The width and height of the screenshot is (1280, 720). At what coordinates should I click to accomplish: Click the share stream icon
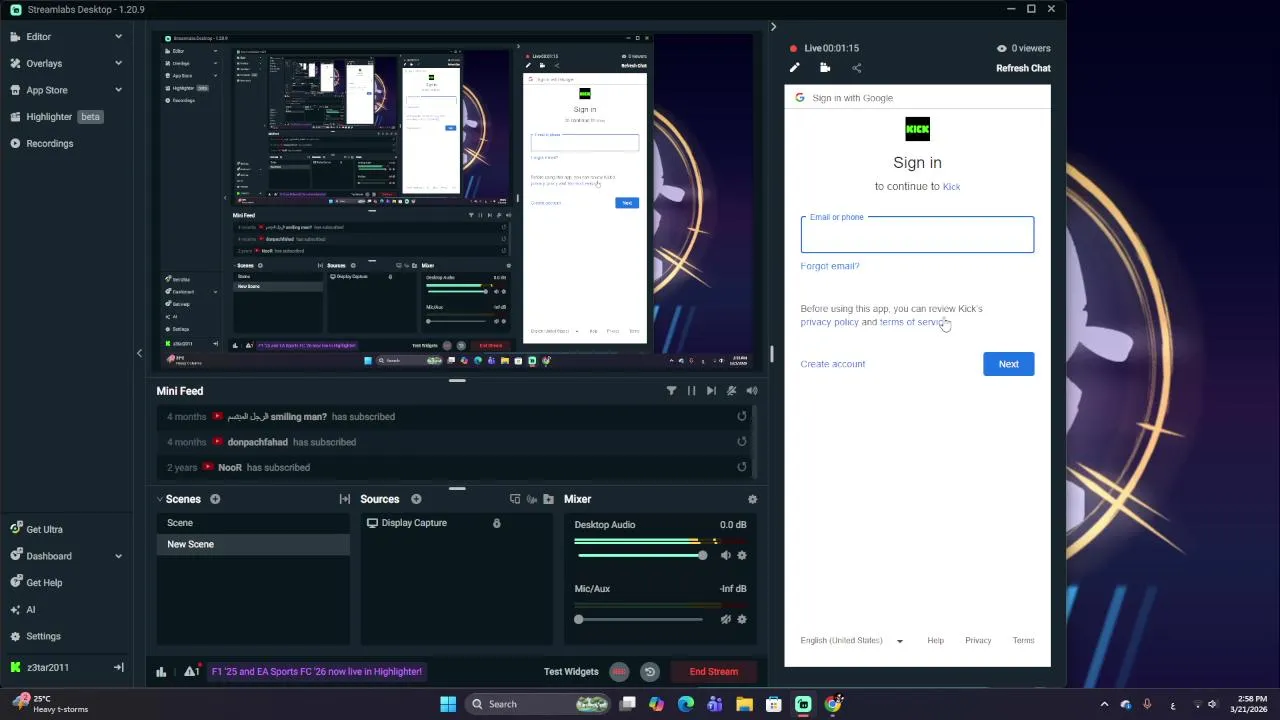pyautogui.click(x=856, y=68)
